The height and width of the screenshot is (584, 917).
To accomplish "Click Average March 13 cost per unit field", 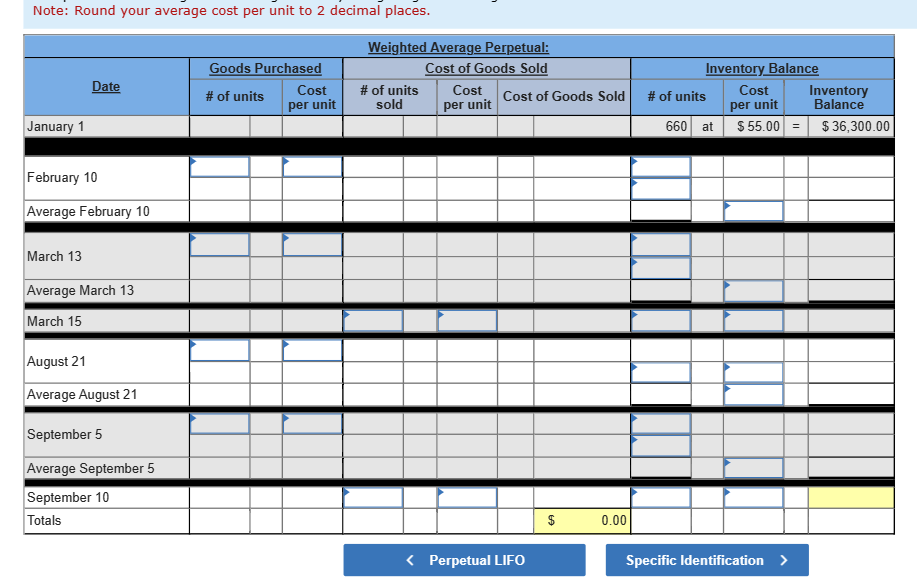I will 753,291.
